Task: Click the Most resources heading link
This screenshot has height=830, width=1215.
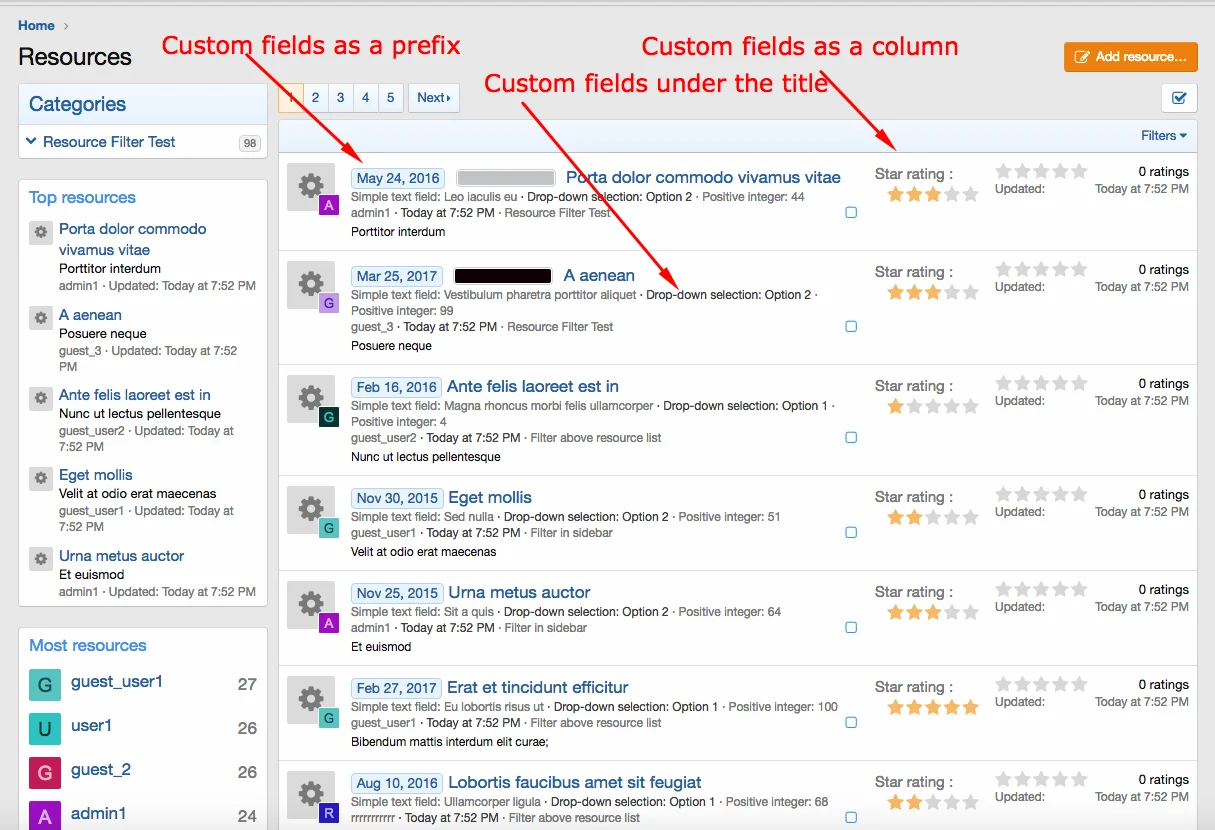Action: pos(88,645)
